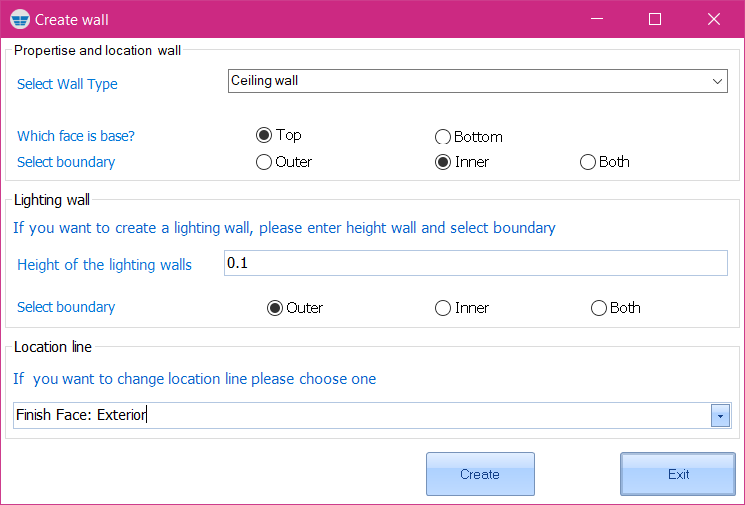Maximize the Create wall window

click(655, 19)
